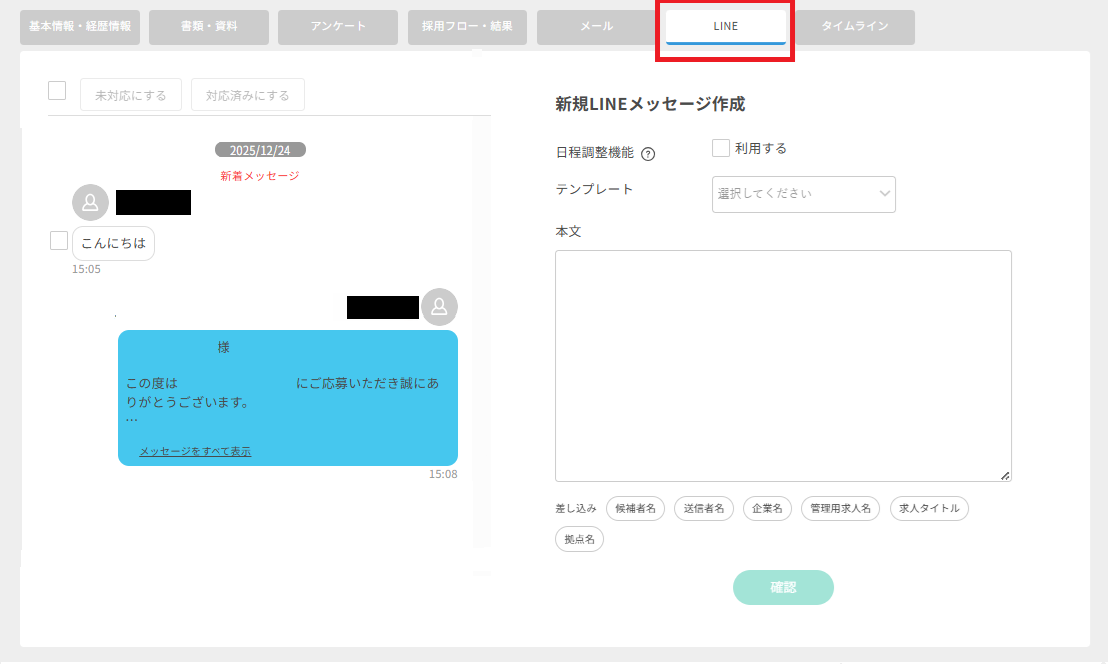Enable the 利用する checkbox
Viewport: 1108px width, 664px height.
pyautogui.click(x=721, y=148)
